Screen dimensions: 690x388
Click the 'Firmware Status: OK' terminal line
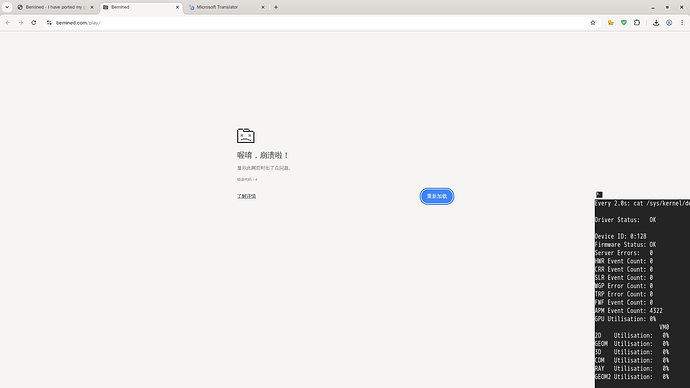[625, 245]
